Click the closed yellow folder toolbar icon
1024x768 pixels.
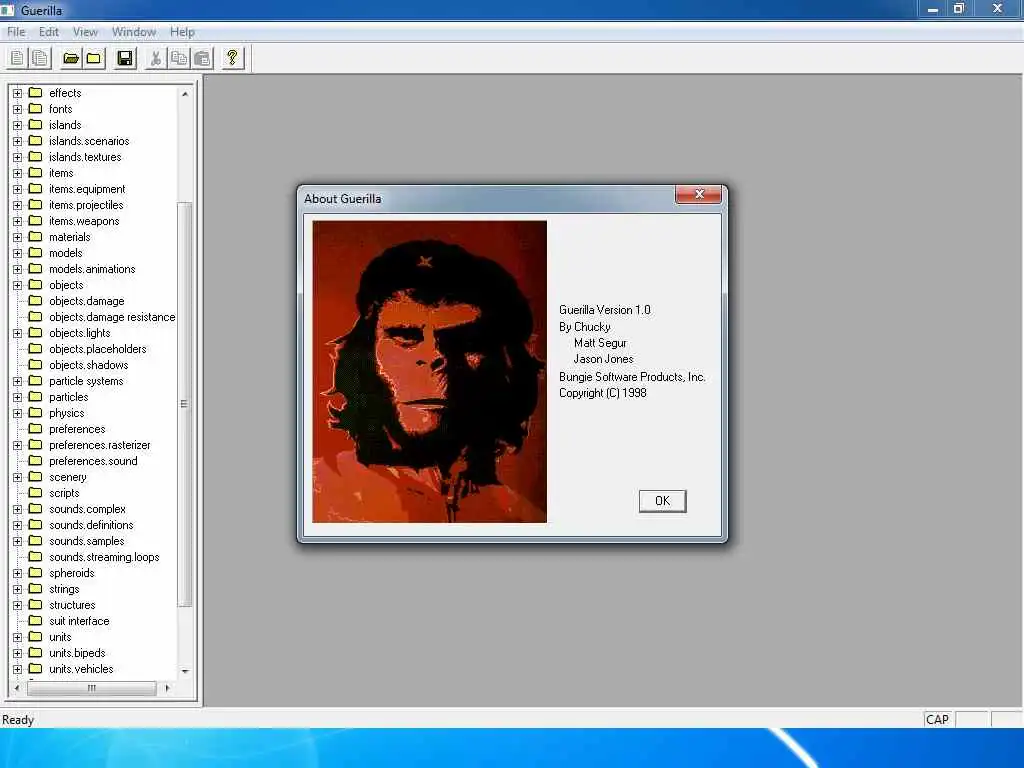point(94,58)
